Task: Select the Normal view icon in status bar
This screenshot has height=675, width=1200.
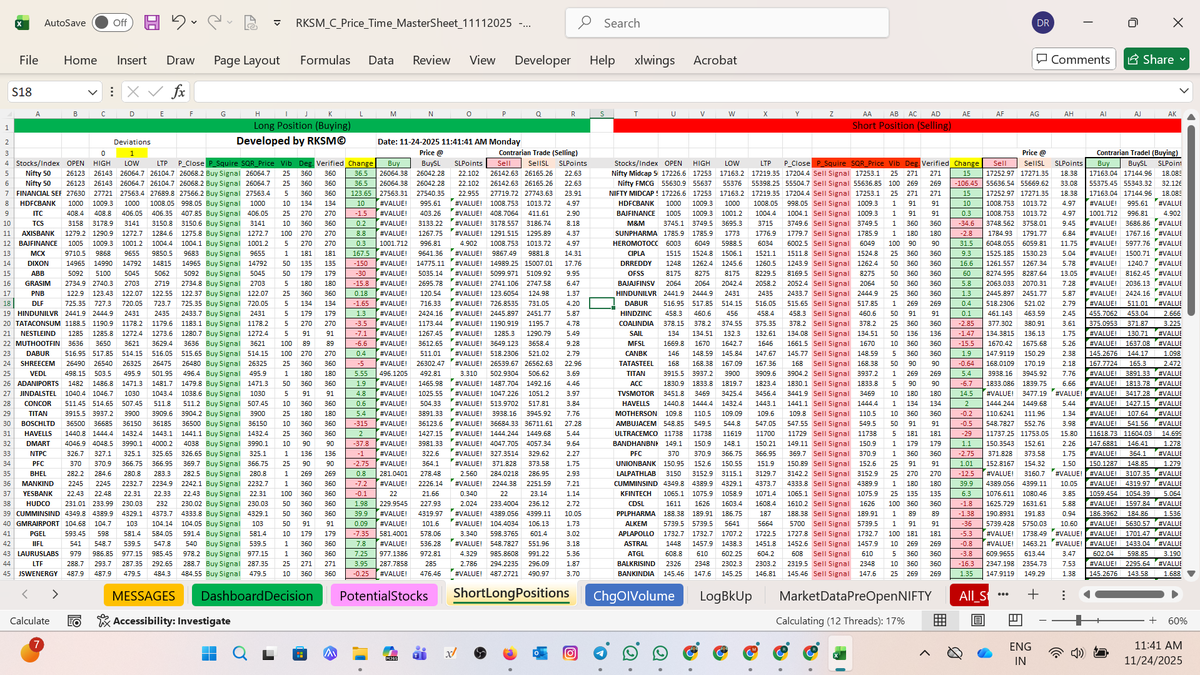Action: point(940,621)
